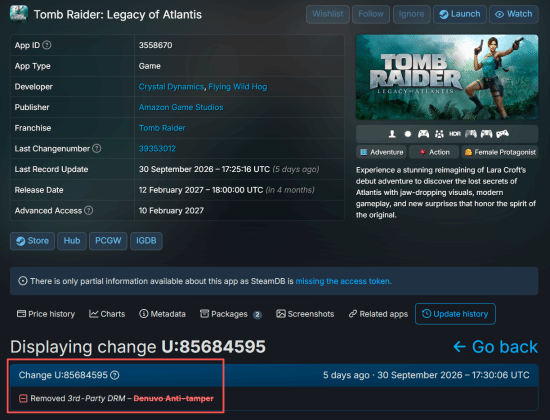The height and width of the screenshot is (420, 550).
Task: Switch to the Charts tab
Action: pos(107,314)
